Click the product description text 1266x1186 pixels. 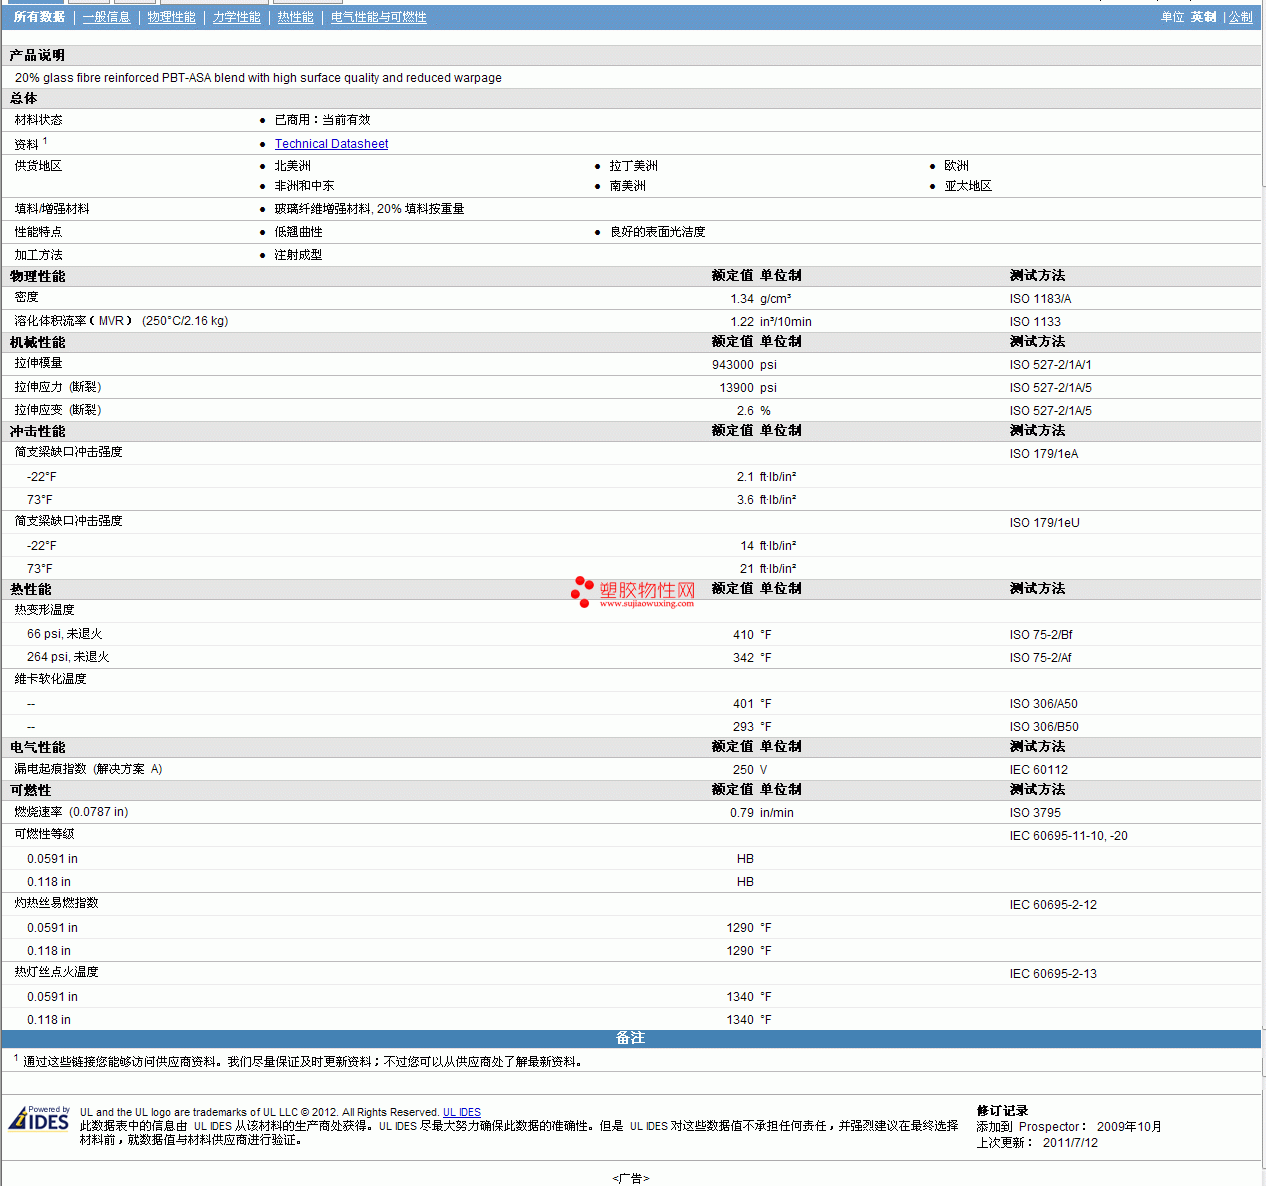tap(258, 78)
